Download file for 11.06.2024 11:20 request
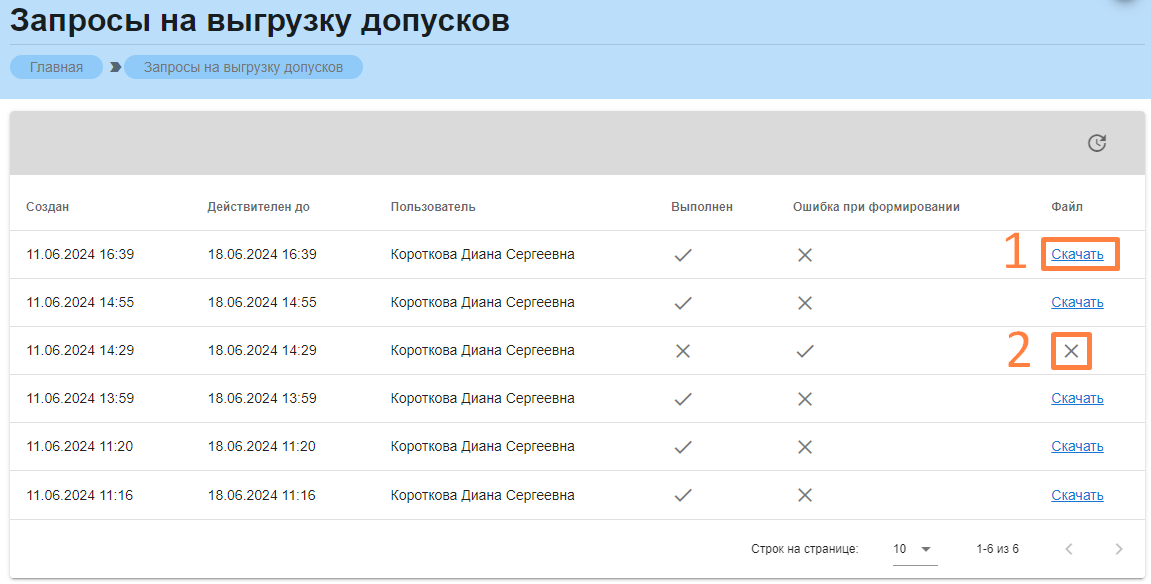The image size is (1151, 584). click(x=1077, y=447)
